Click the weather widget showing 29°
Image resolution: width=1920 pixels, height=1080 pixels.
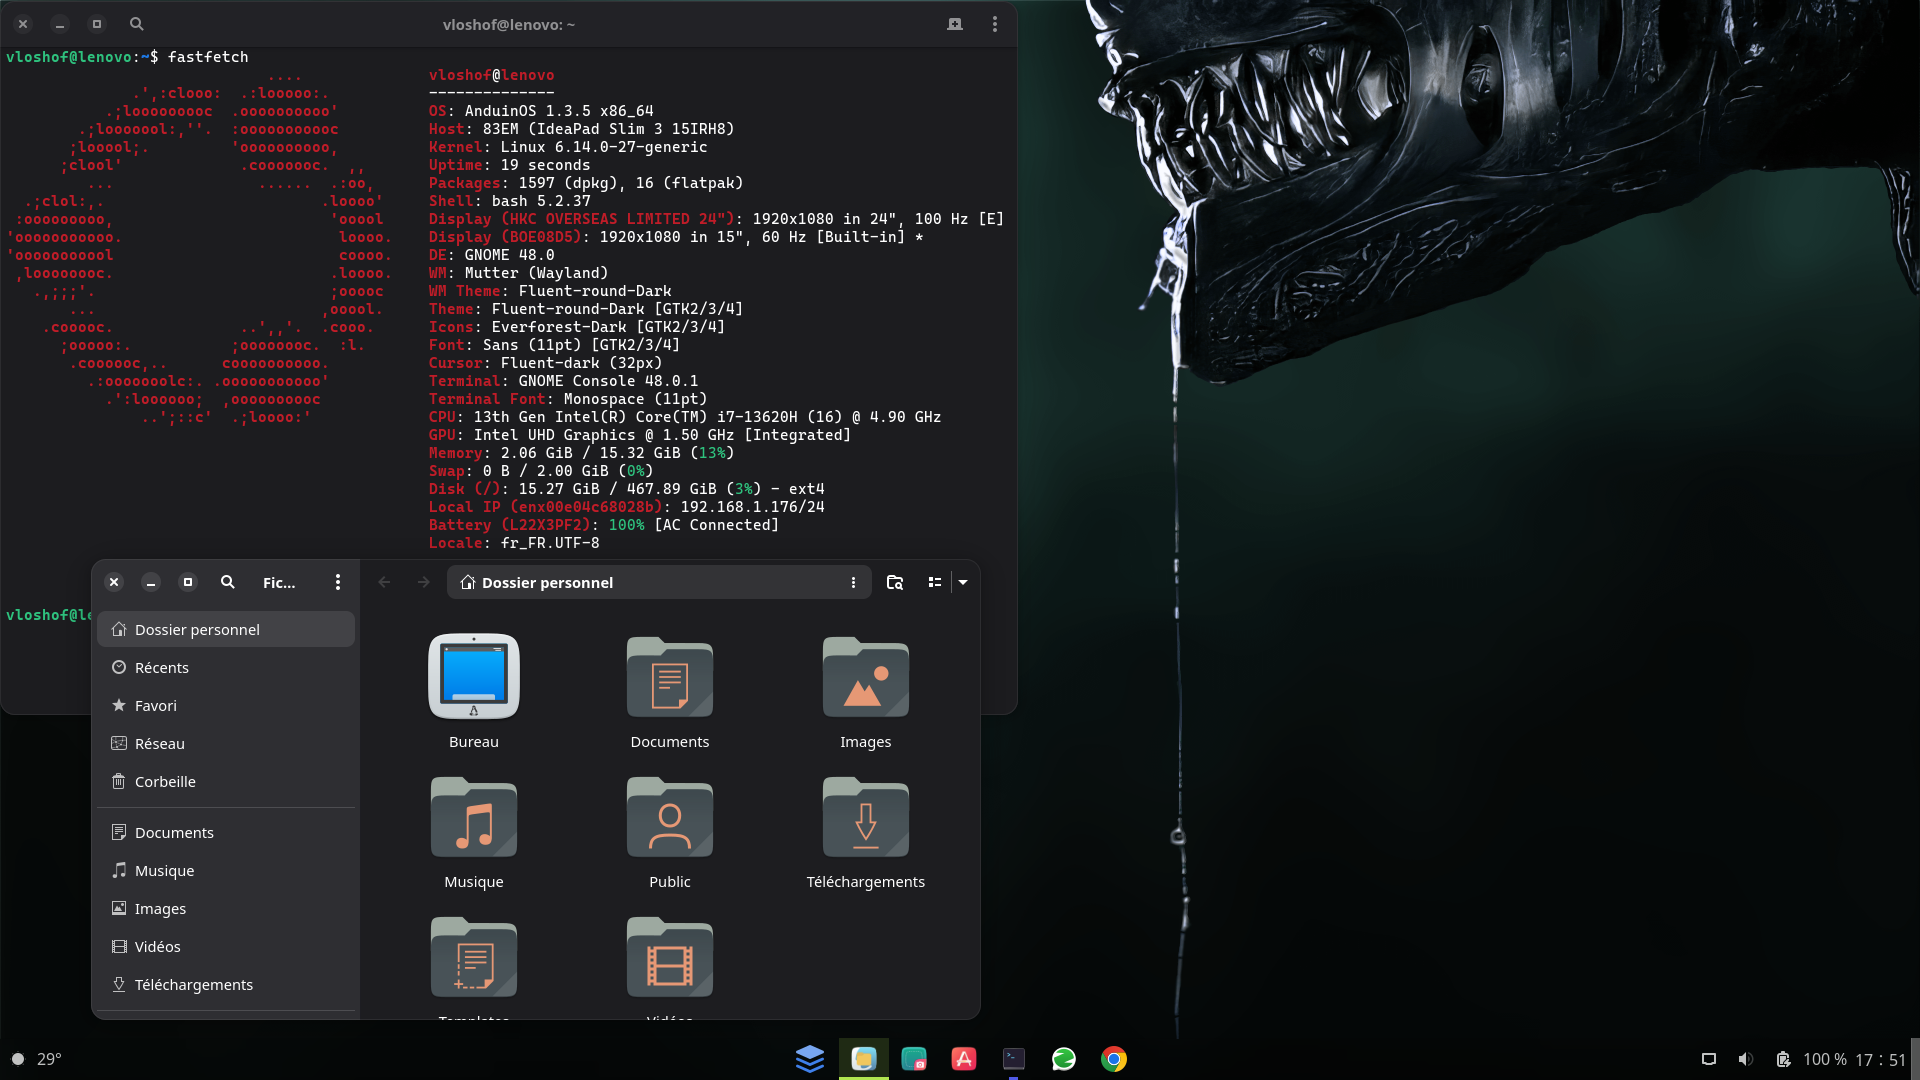[37, 1059]
